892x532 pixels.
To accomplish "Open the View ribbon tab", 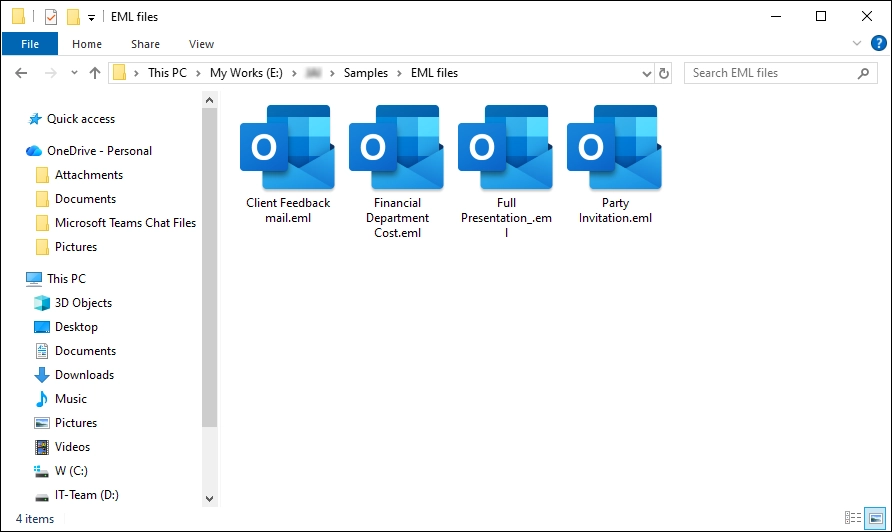I will coord(201,44).
